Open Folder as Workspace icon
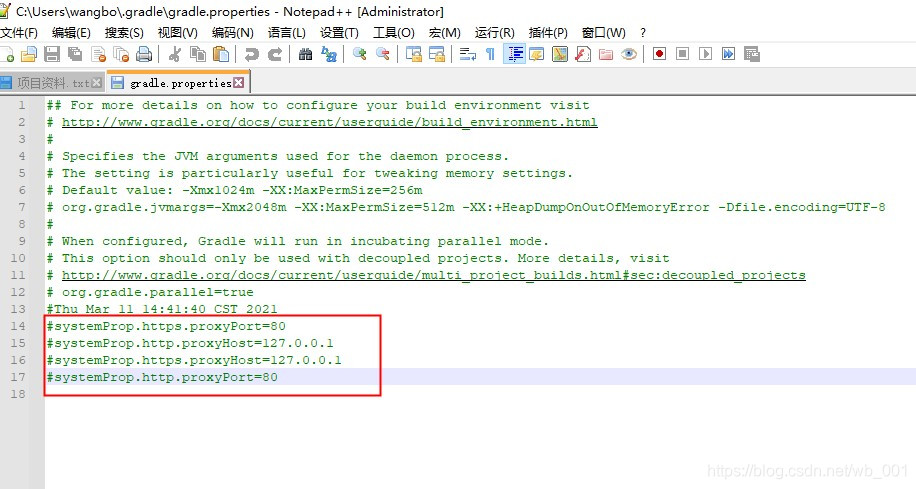This screenshot has height=489, width=916. [x=606, y=54]
